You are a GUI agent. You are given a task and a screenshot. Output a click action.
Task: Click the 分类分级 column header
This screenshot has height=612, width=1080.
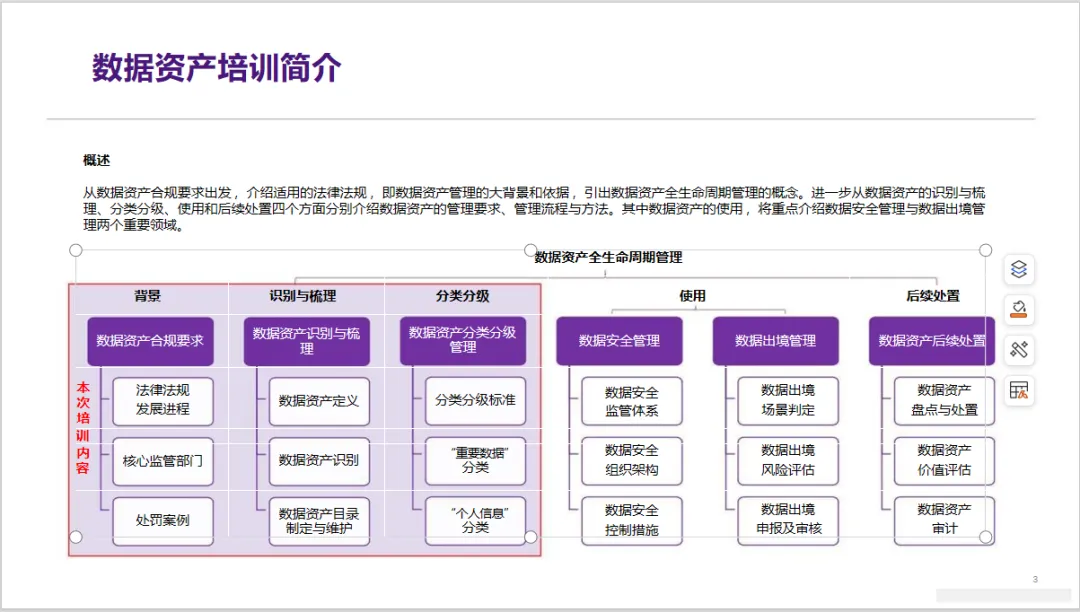(462, 296)
